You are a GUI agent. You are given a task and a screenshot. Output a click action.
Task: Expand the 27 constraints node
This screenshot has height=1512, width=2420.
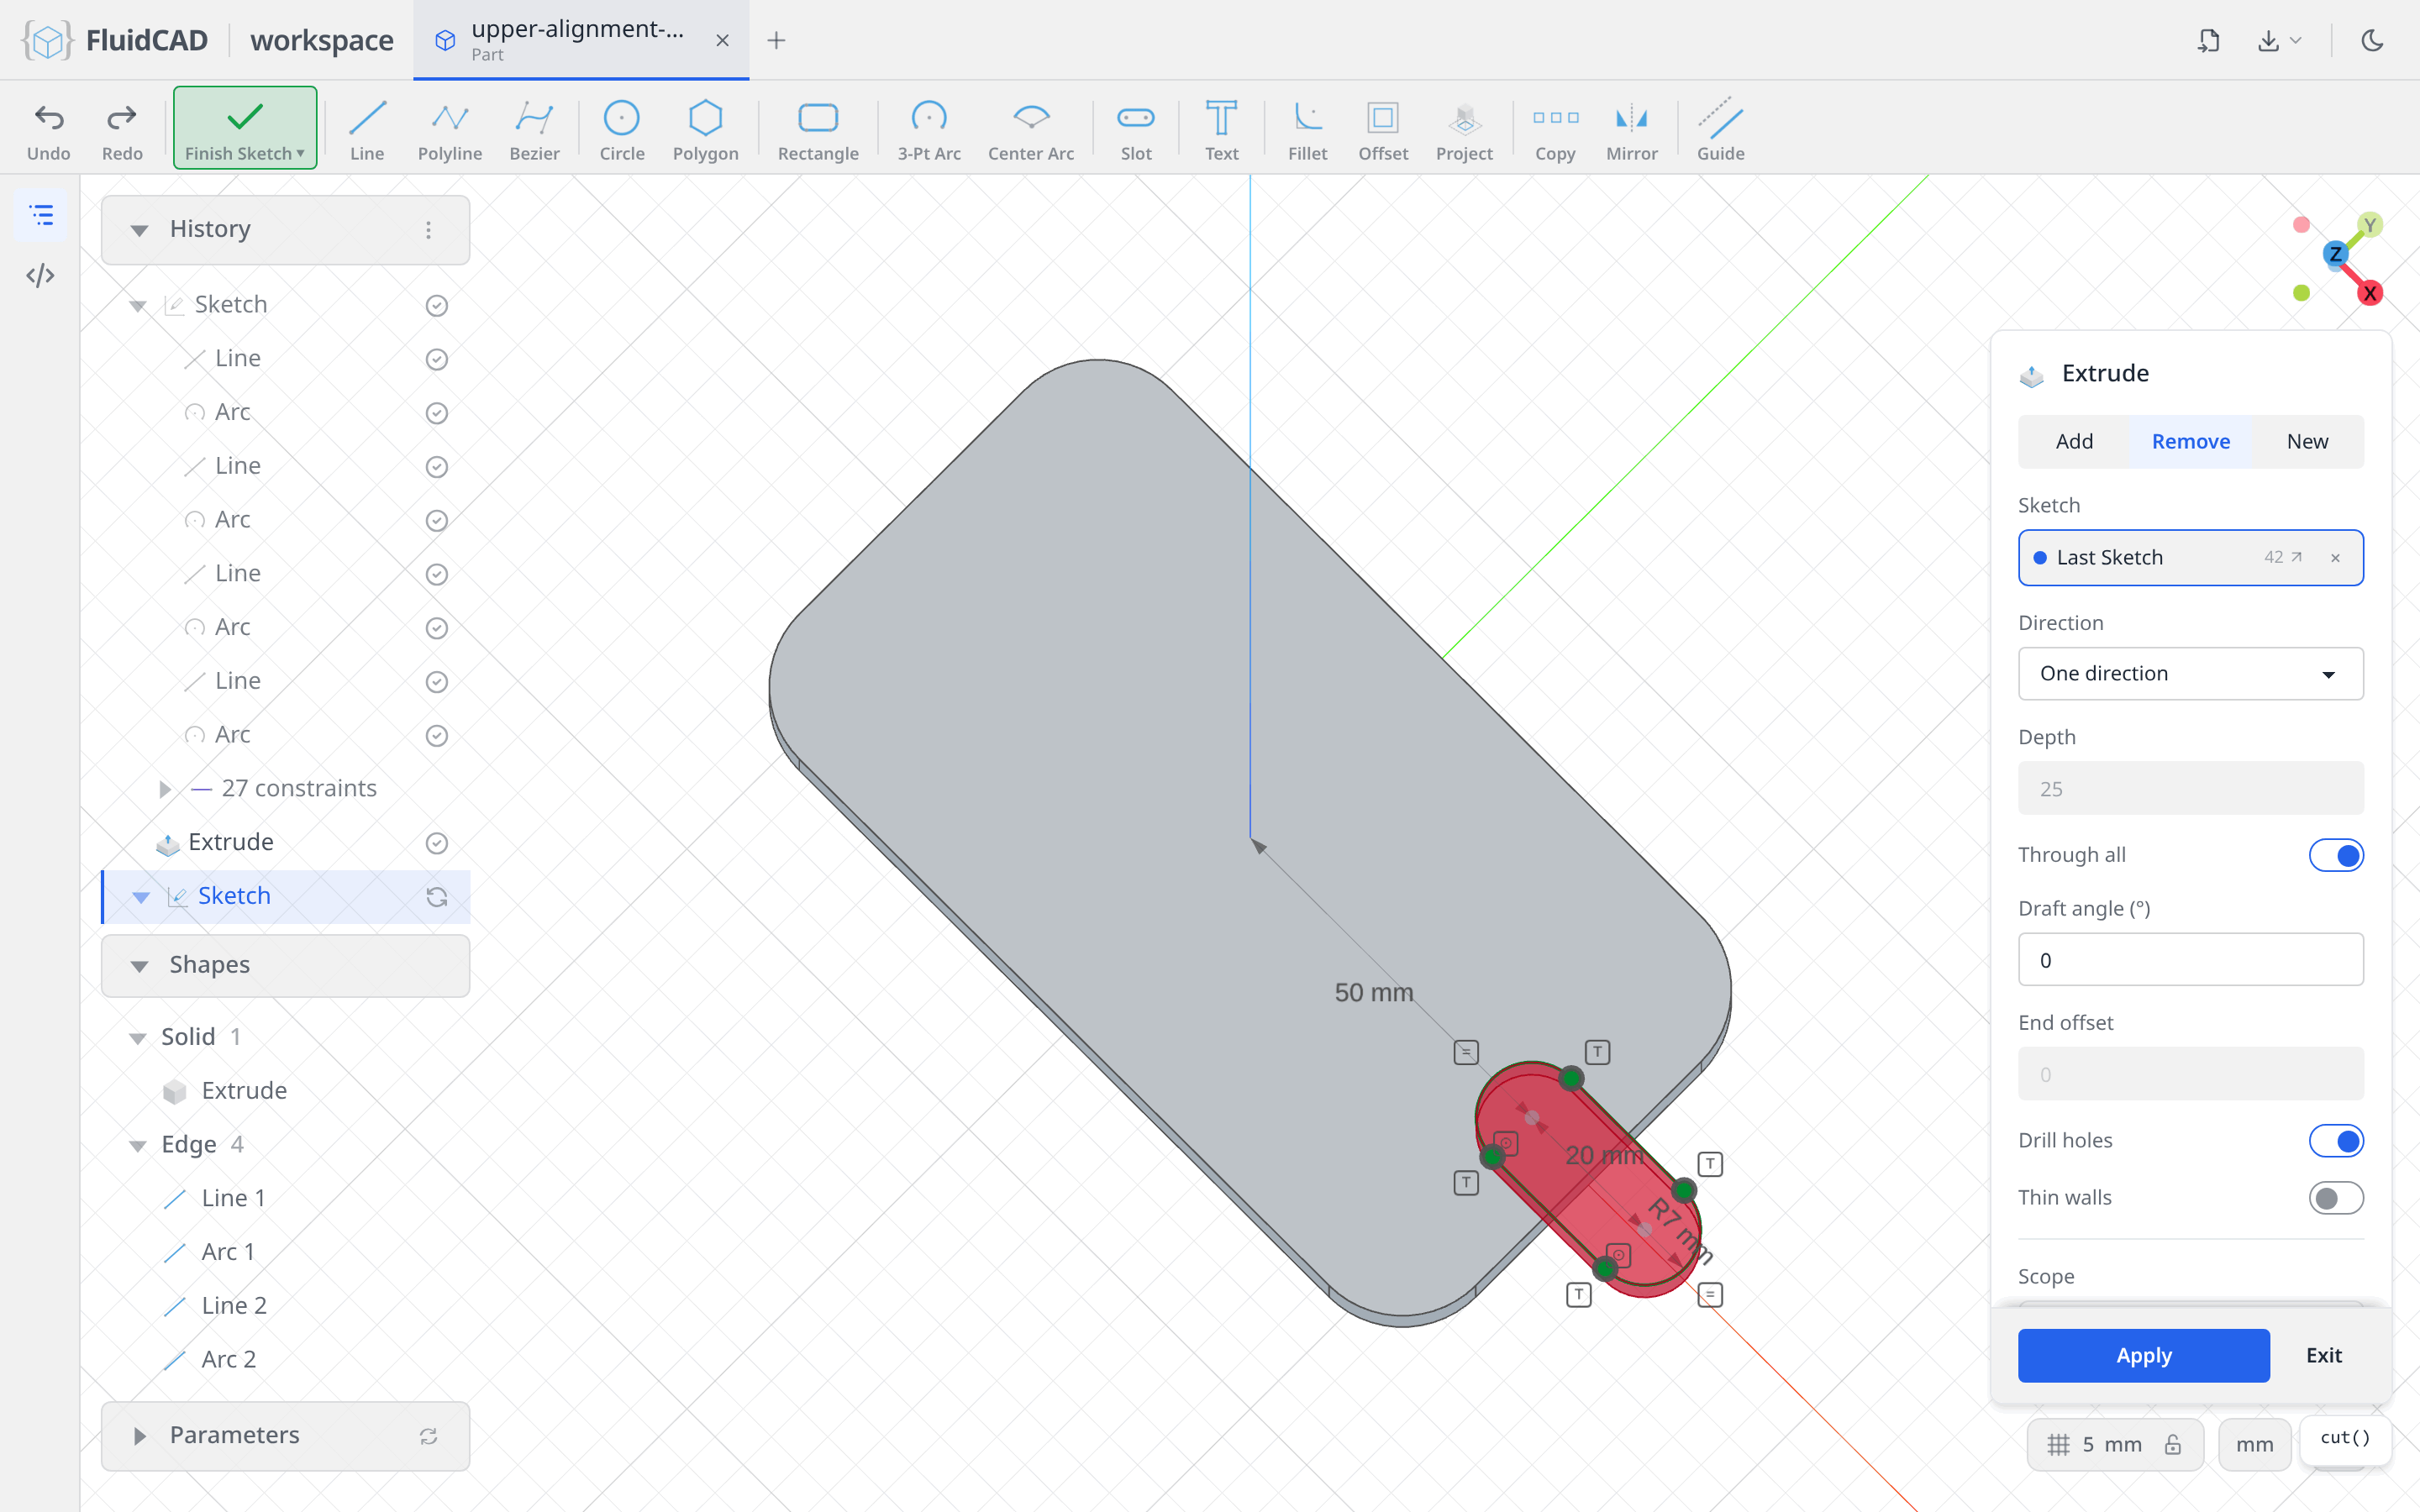click(x=165, y=789)
